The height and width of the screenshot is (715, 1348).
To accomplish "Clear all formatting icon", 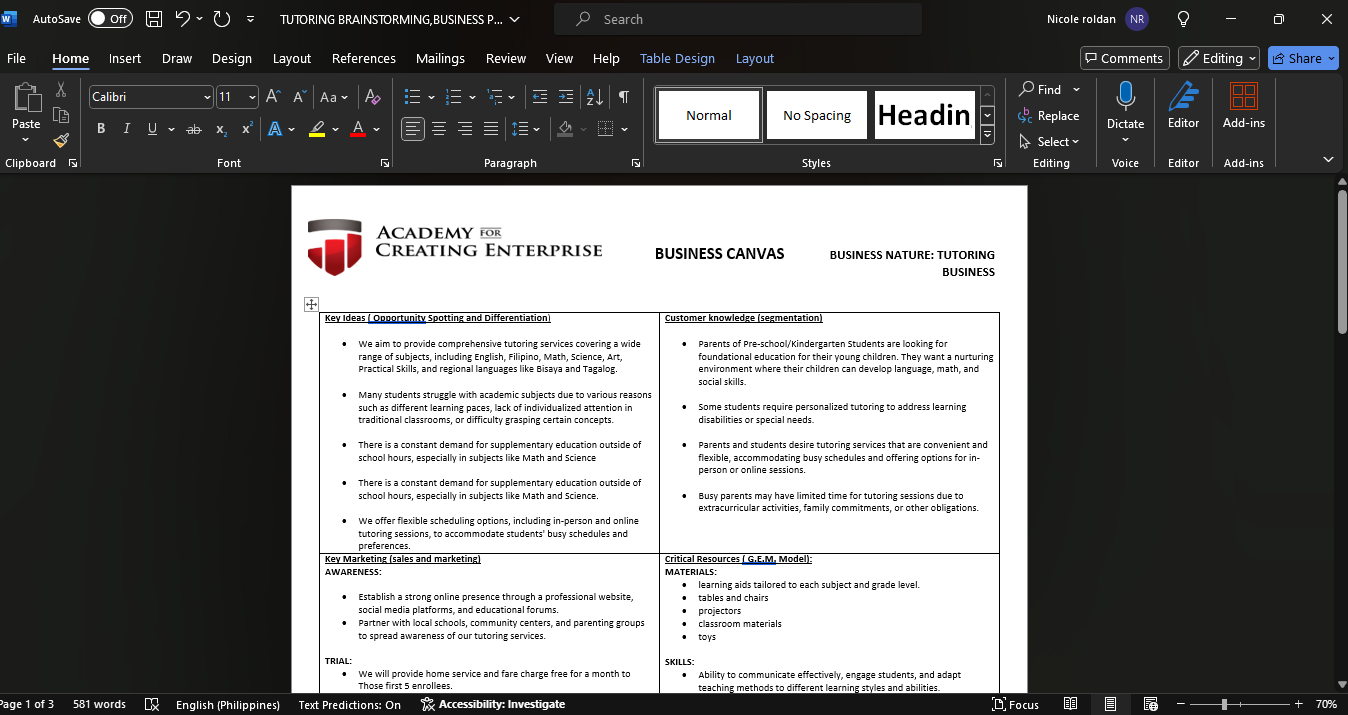I will [372, 97].
